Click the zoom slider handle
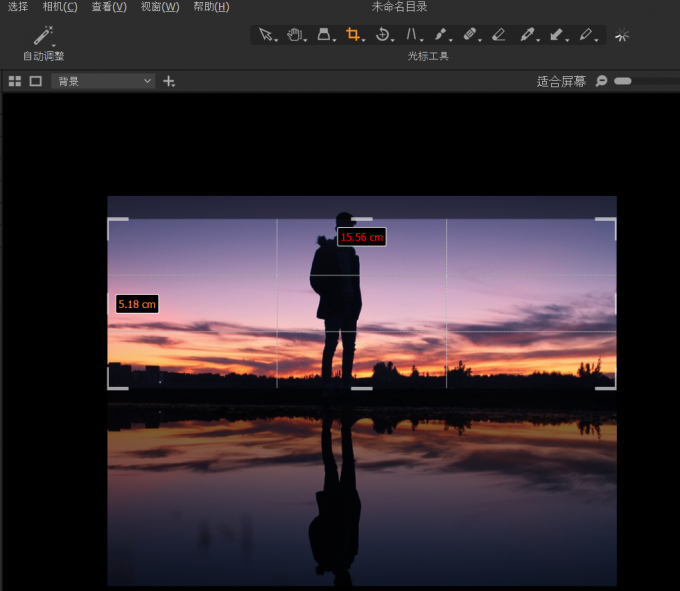 [623, 81]
